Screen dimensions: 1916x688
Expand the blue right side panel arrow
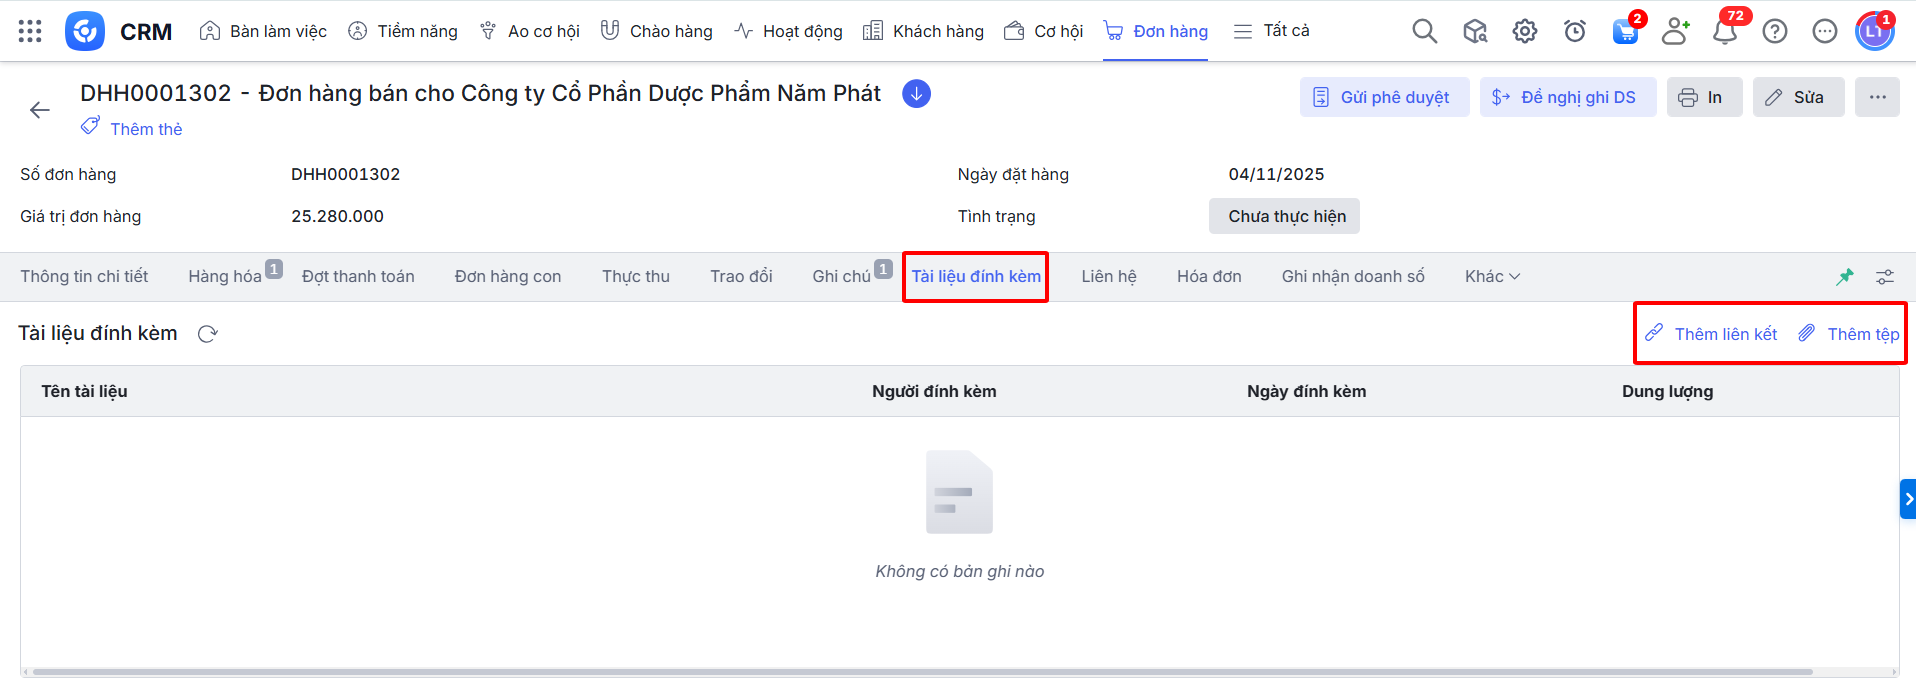click(x=1908, y=499)
